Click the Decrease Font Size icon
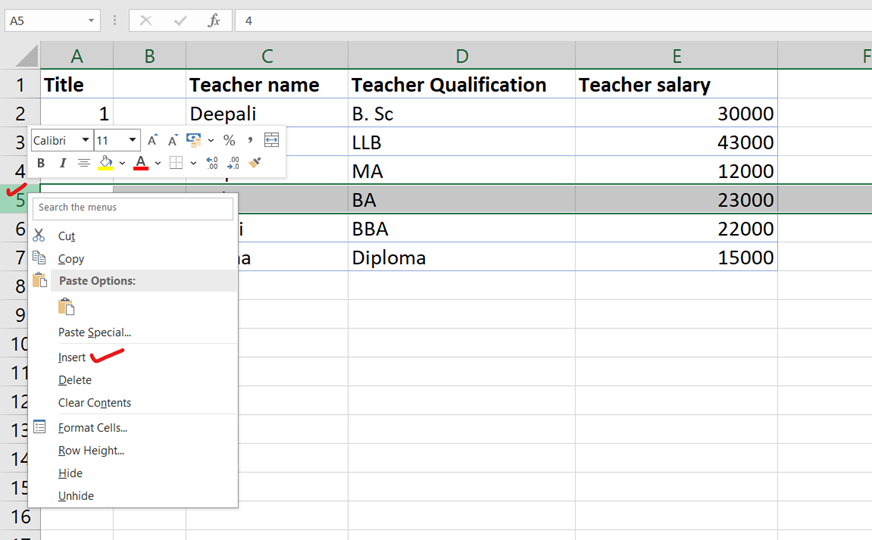872x540 pixels. [x=172, y=141]
